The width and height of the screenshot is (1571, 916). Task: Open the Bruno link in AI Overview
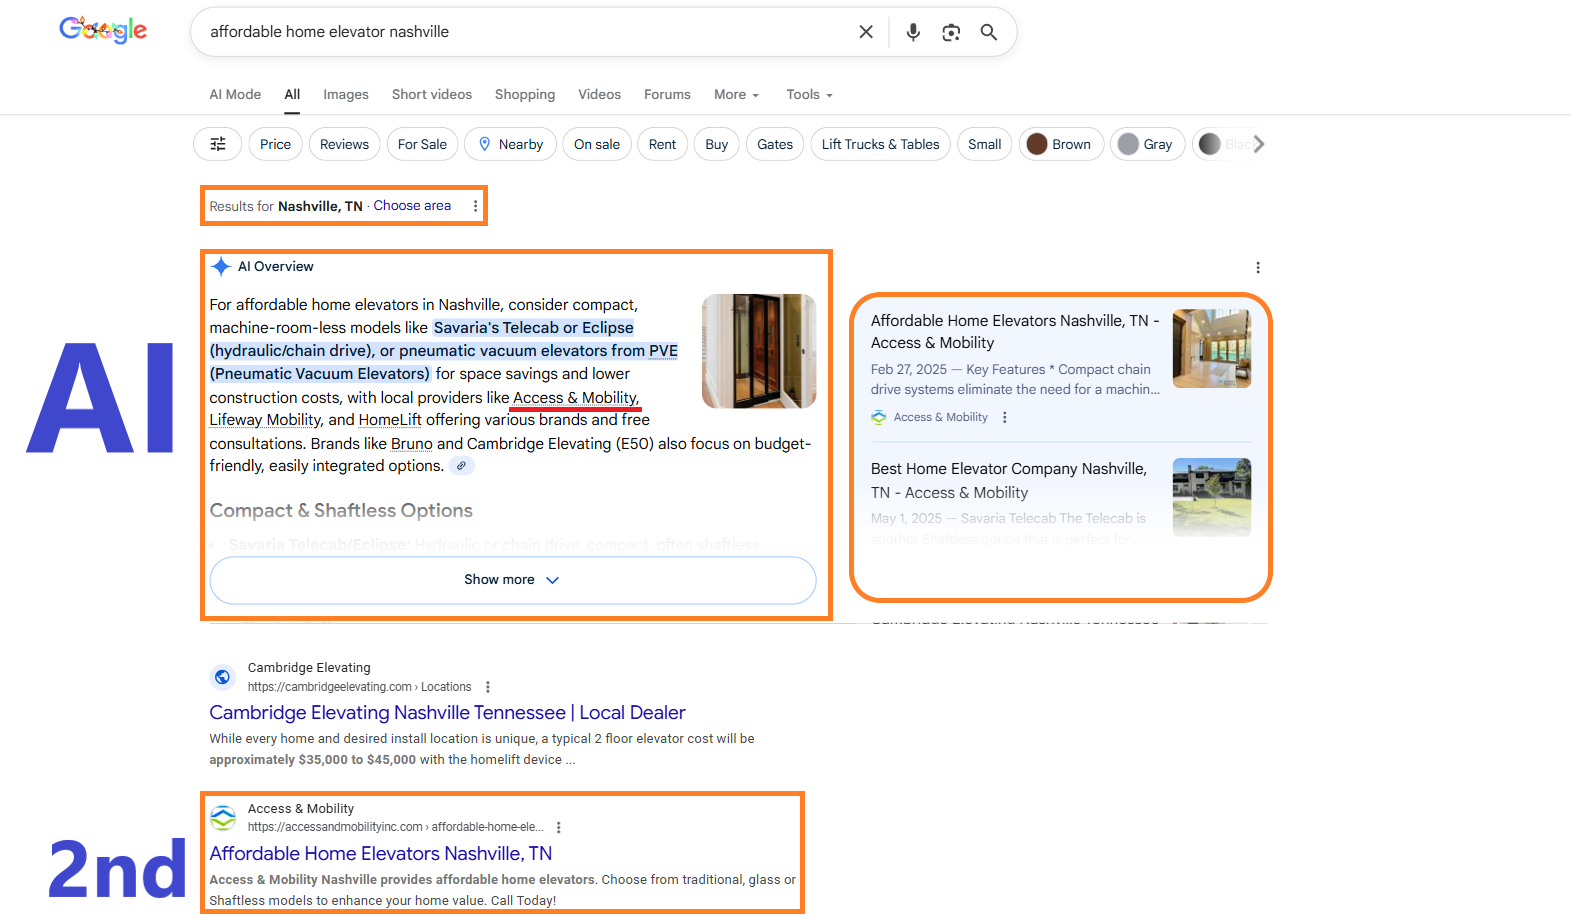(412, 444)
